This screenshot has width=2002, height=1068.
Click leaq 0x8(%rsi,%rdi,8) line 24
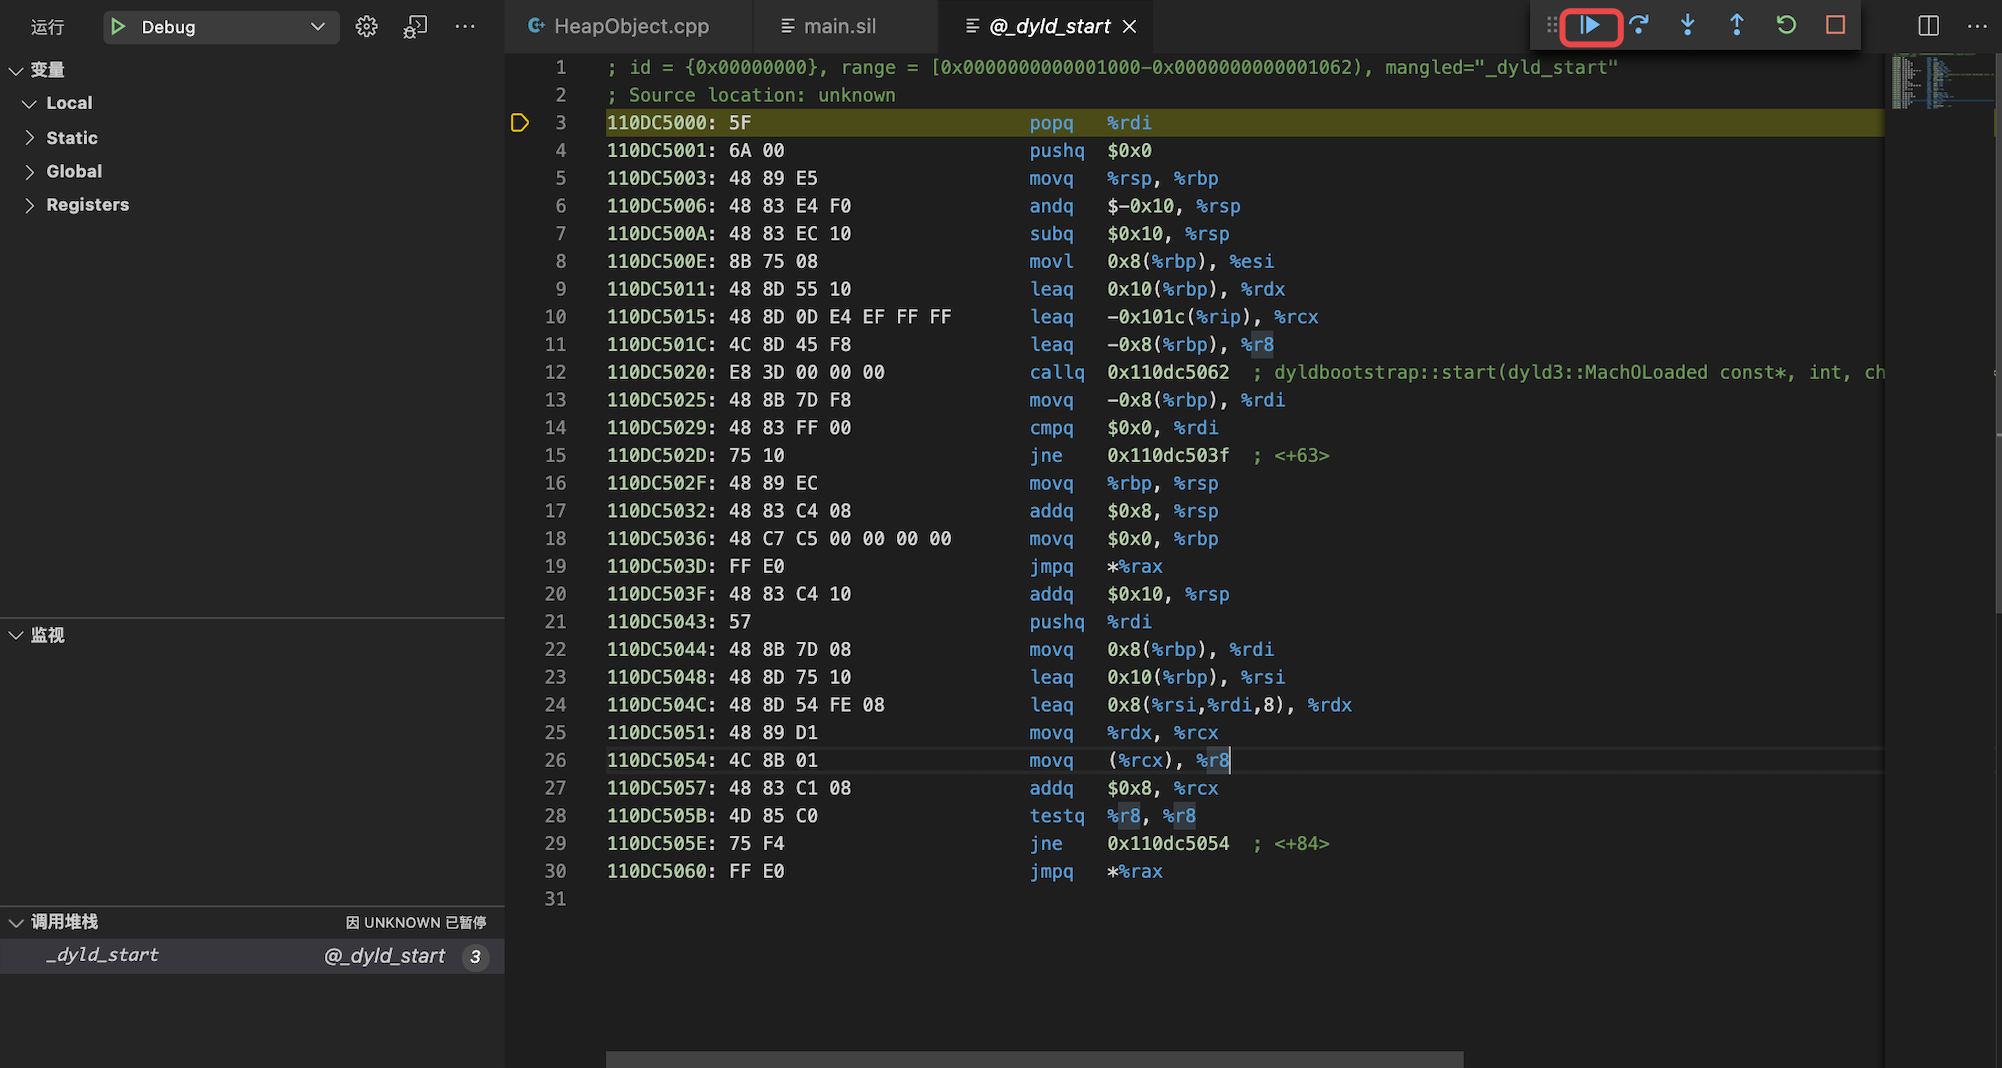tap(1190, 705)
